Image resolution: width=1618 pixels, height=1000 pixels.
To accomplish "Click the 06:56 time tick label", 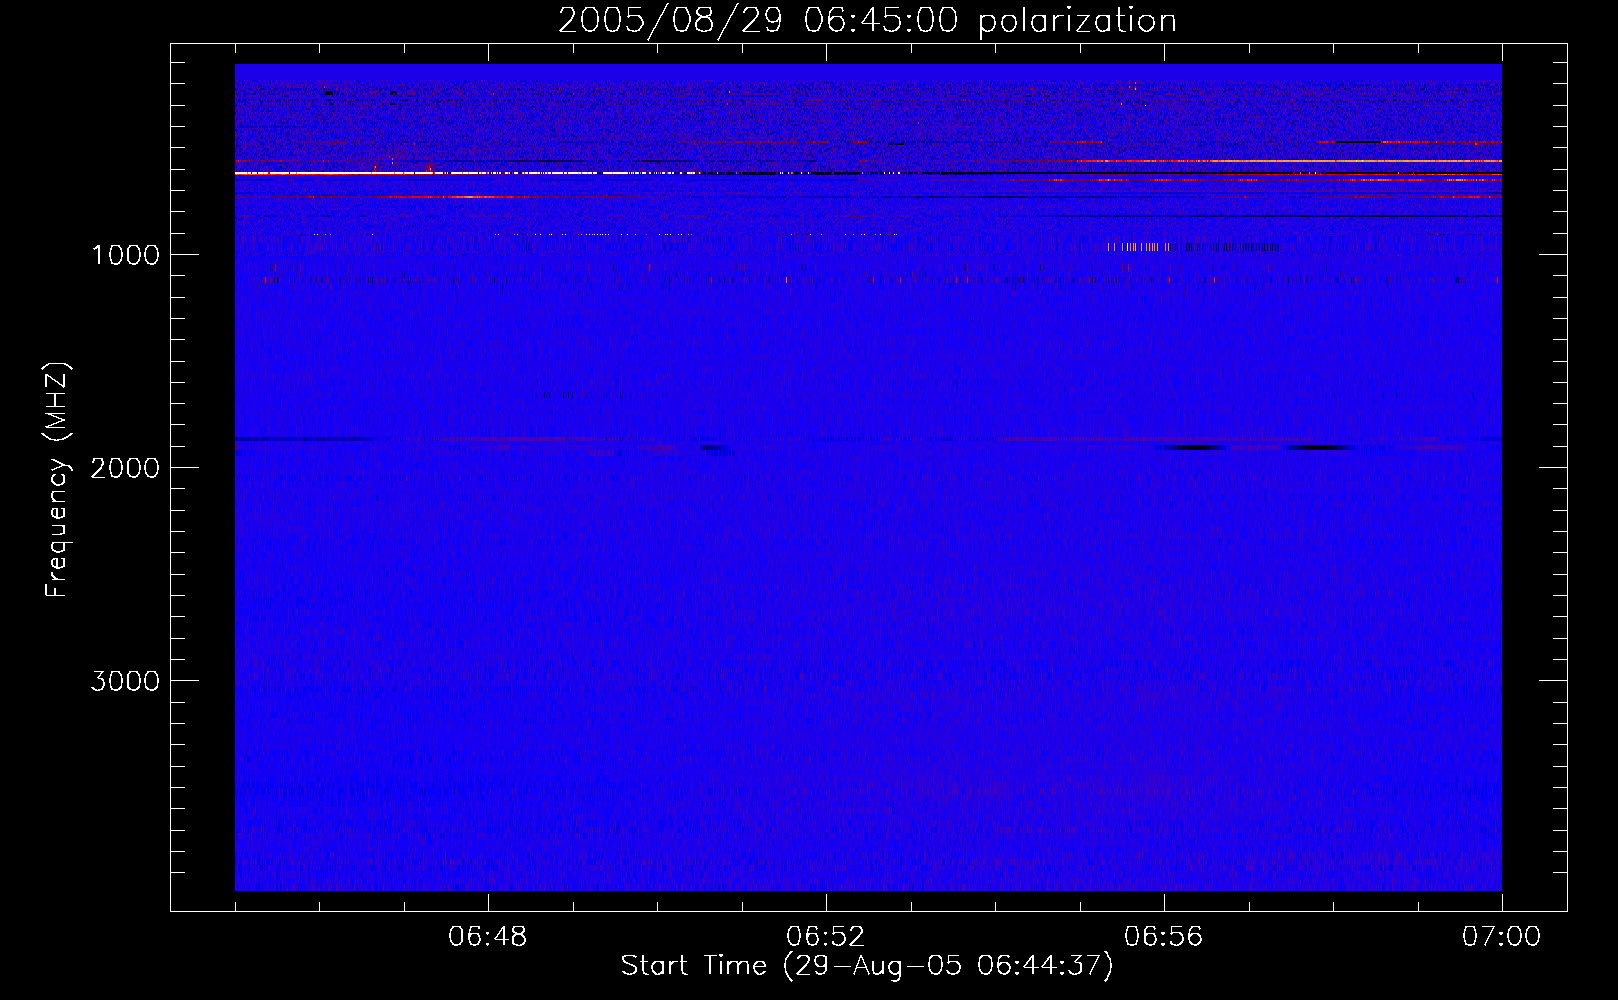I will [1164, 937].
